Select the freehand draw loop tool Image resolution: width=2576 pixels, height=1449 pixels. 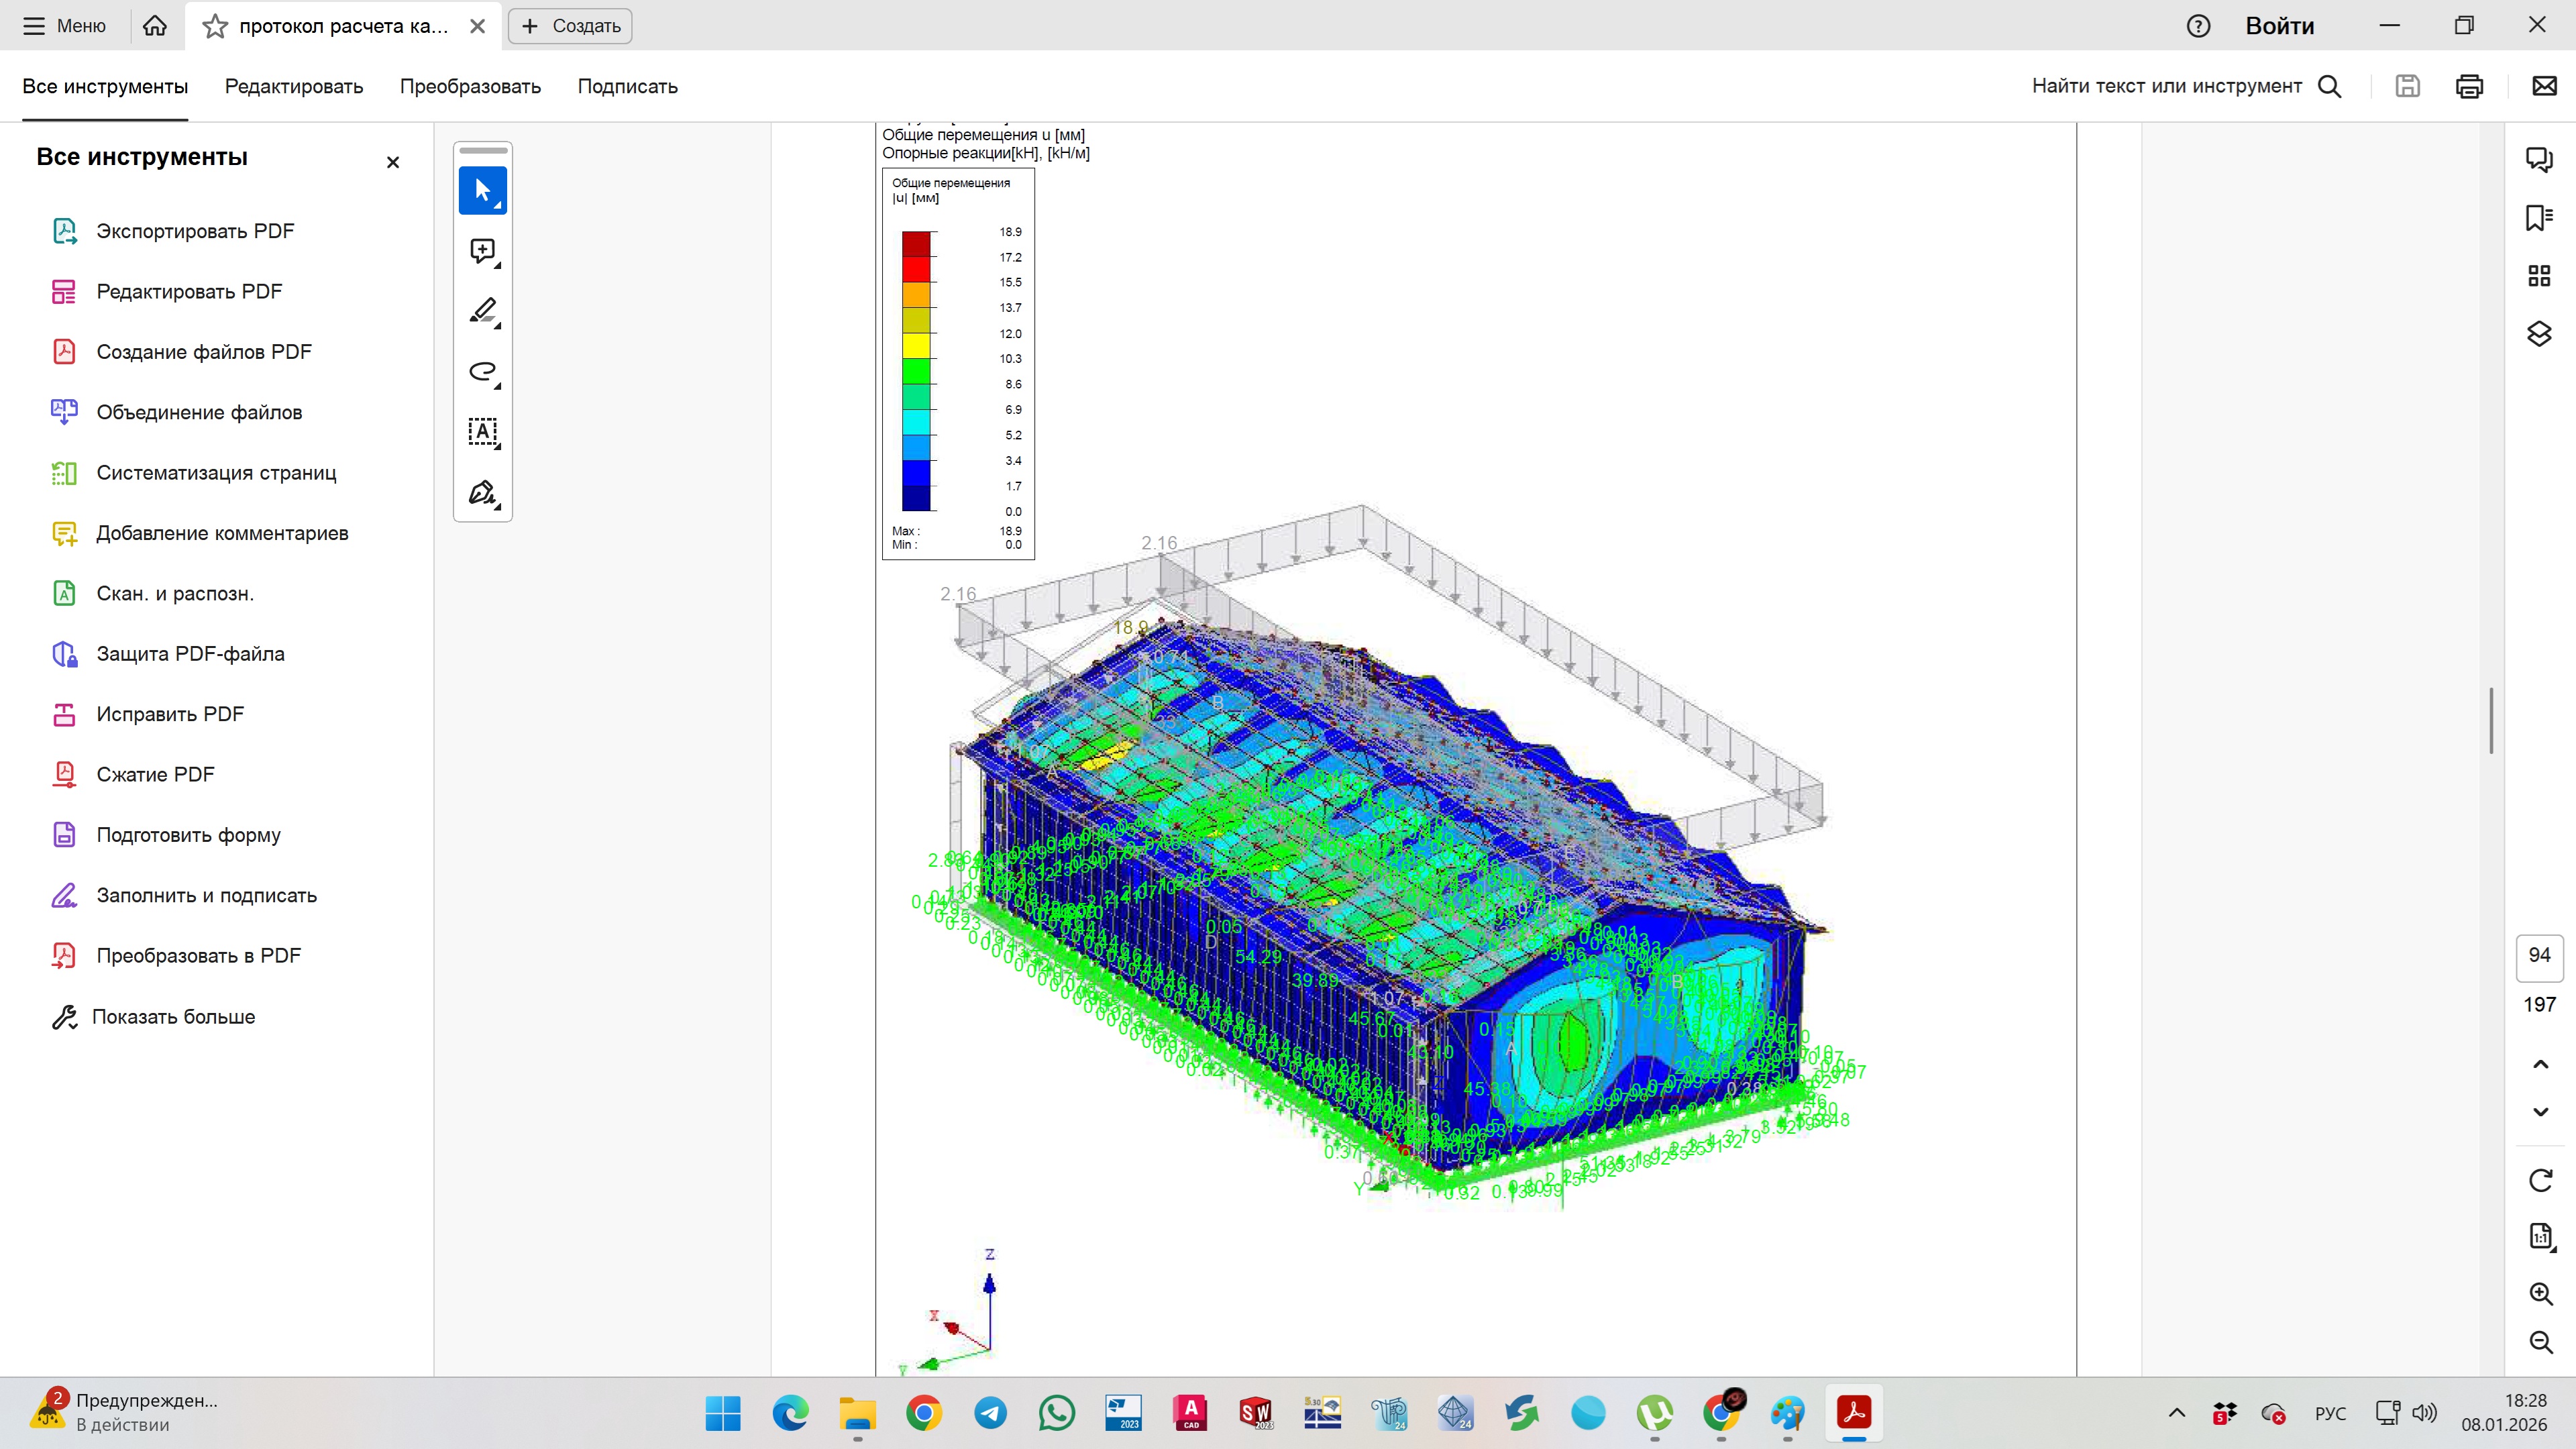(482, 372)
